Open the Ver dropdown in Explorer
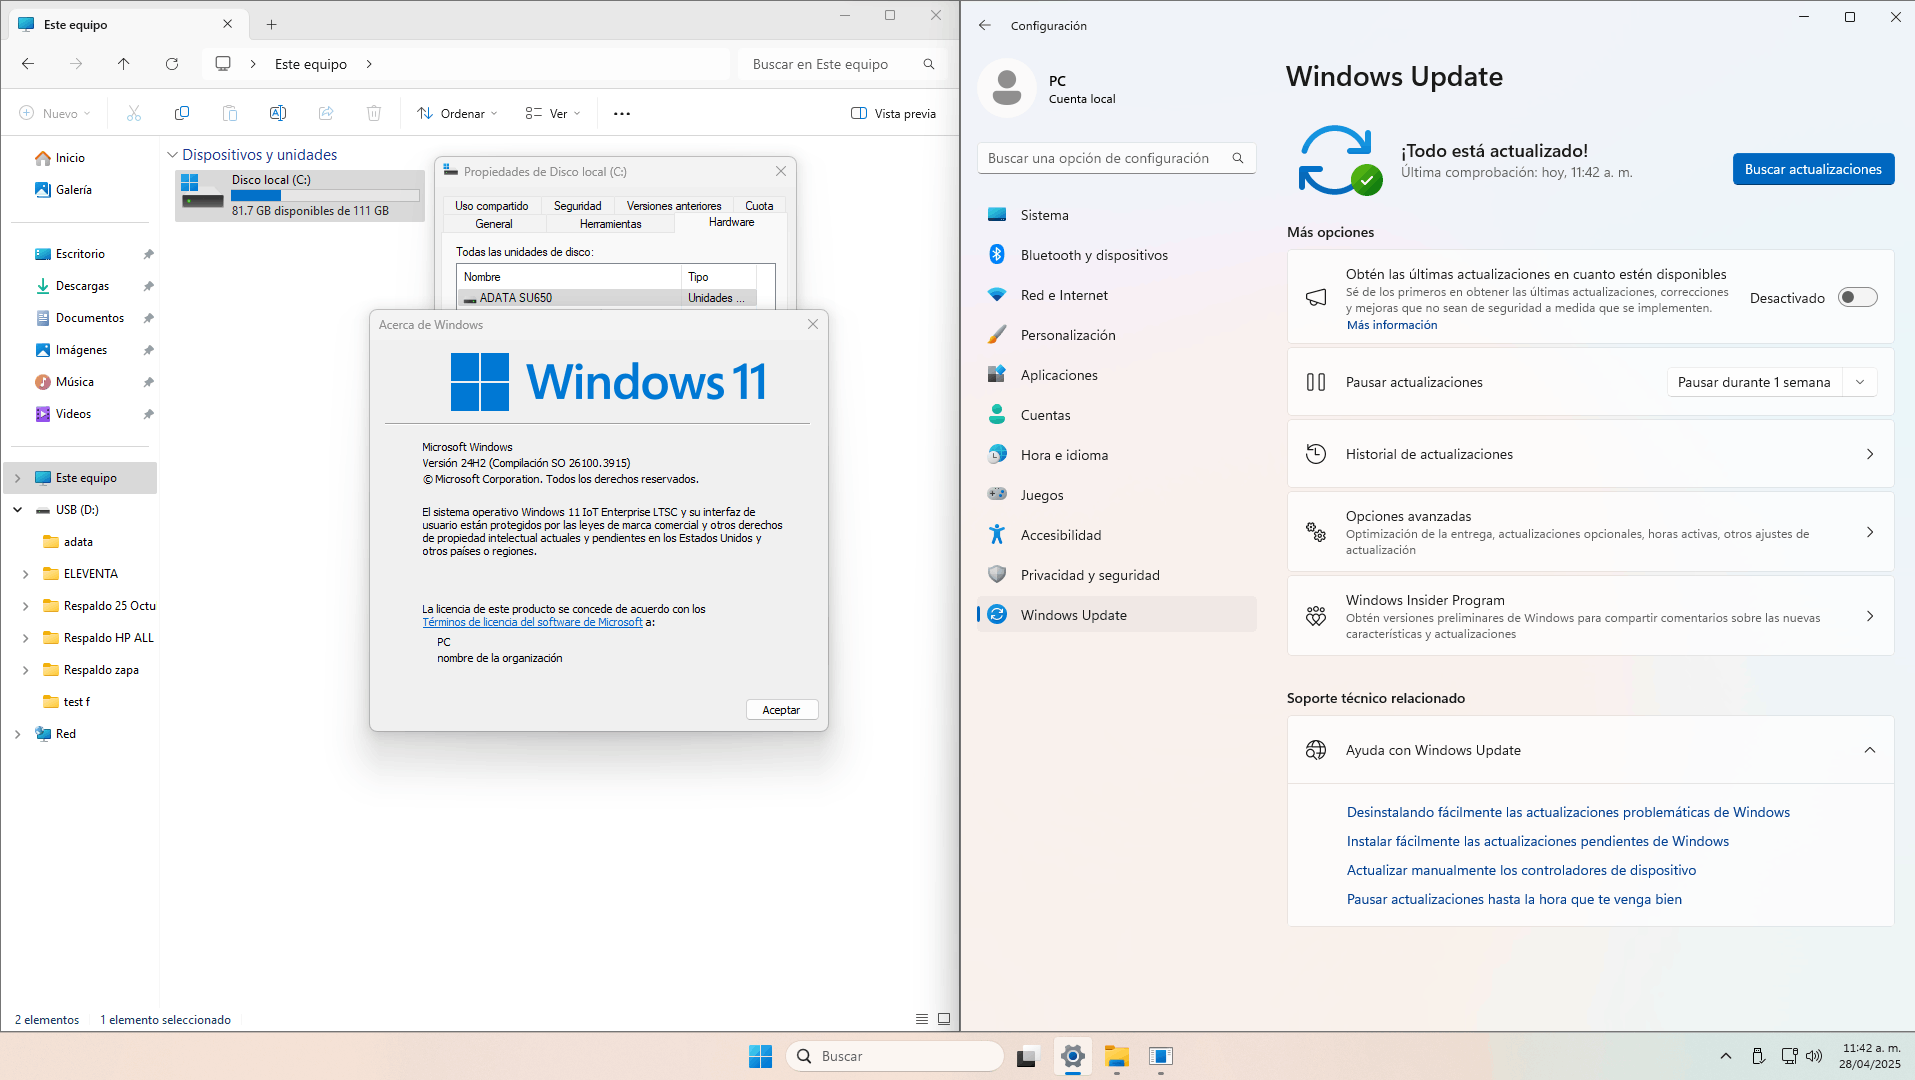The height and width of the screenshot is (1080, 1915). (x=553, y=114)
